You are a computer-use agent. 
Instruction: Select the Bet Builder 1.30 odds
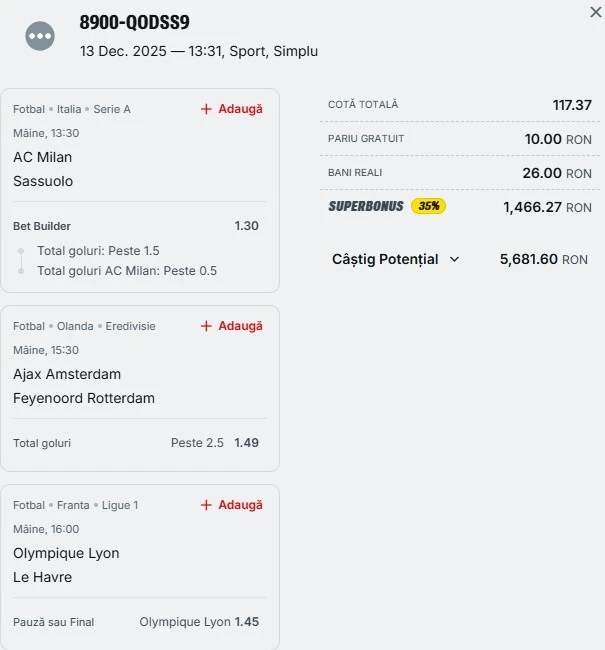(246, 226)
